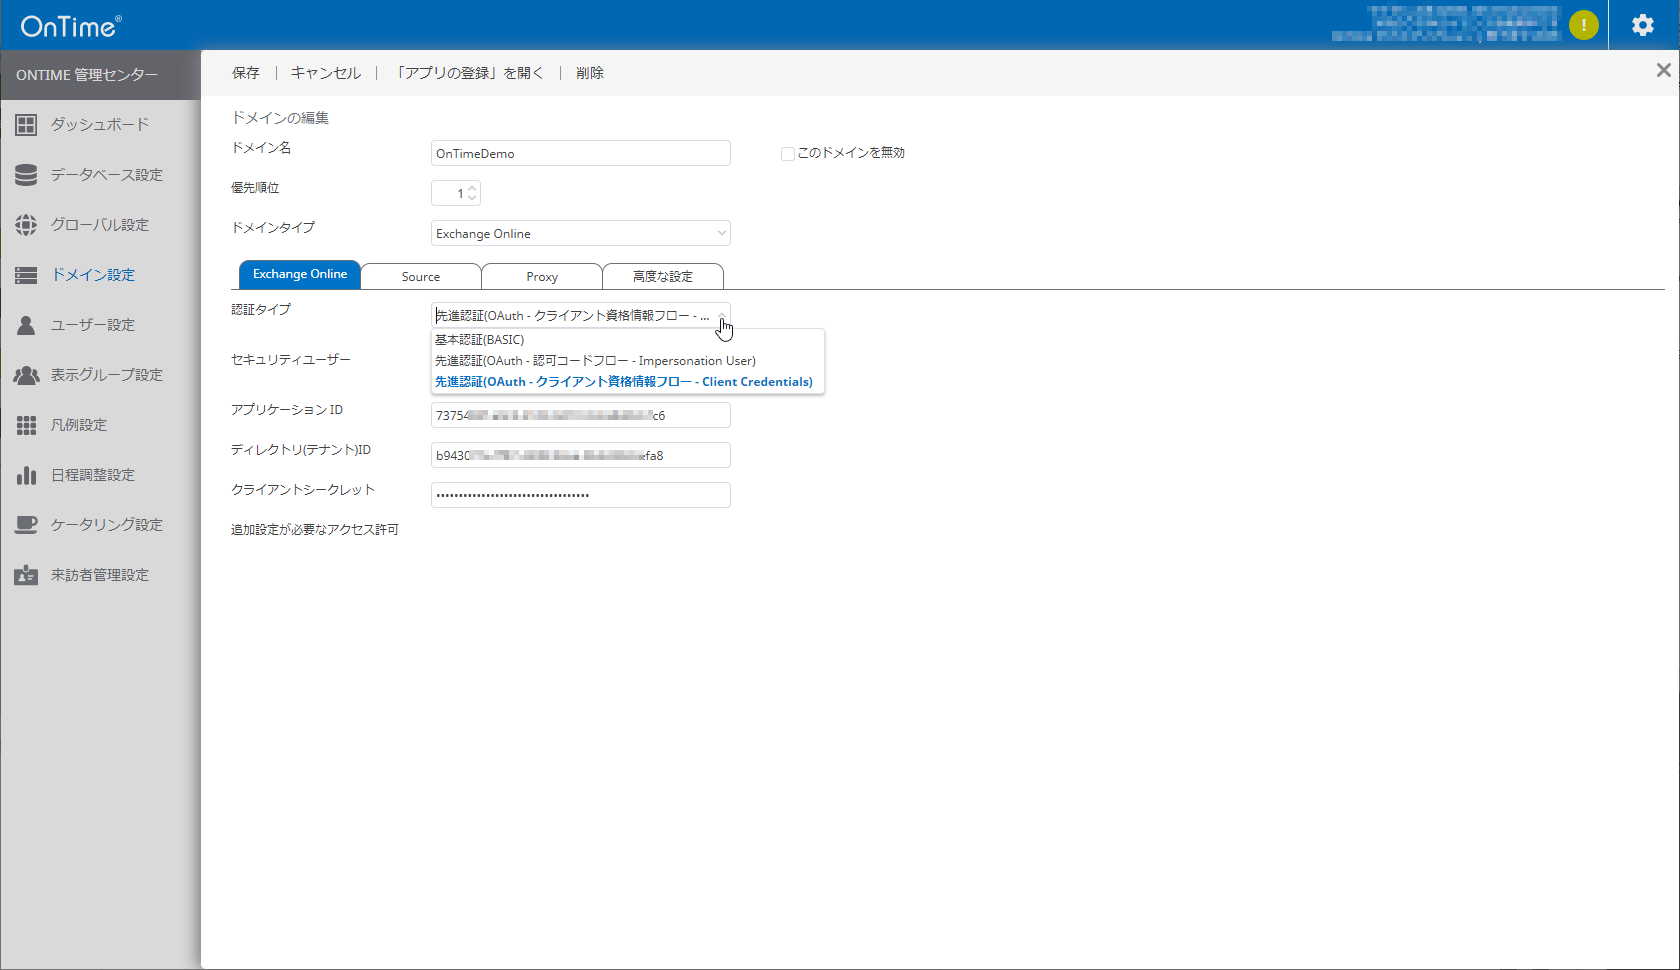Click 「アプリの登録」を開く link
Screen dimensions: 1680x970
click(x=468, y=73)
